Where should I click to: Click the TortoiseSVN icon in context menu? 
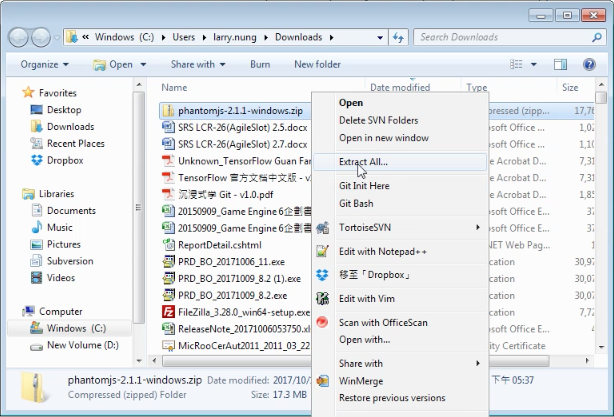point(323,227)
